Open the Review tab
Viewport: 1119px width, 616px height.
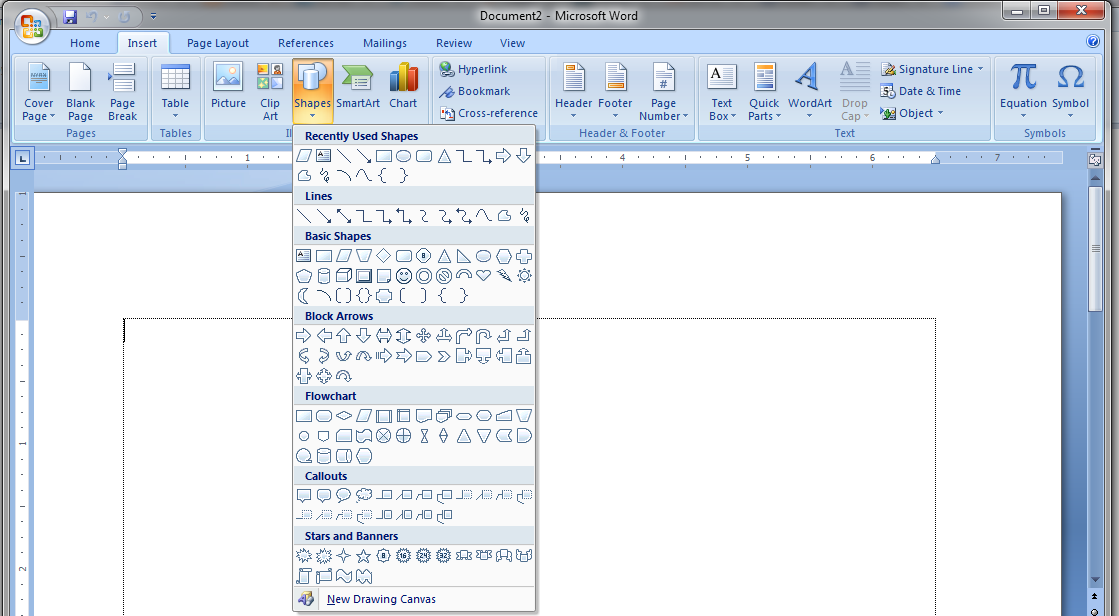[454, 43]
